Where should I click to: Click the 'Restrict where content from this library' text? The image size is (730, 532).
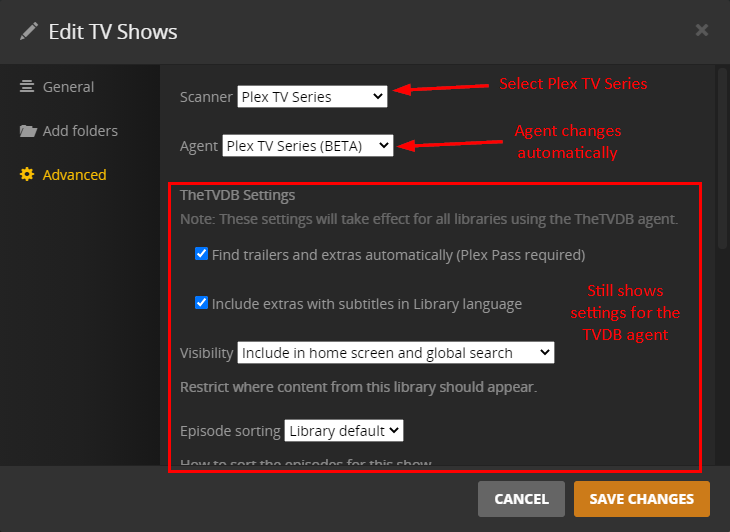(x=358, y=387)
